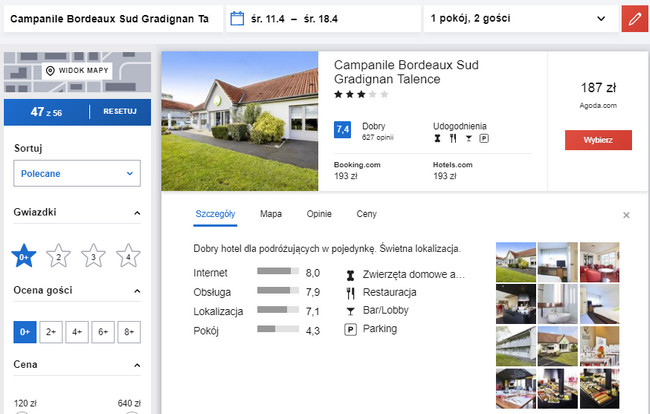Select guest rating 6+ filter
650x414 pixels.
tap(103, 332)
